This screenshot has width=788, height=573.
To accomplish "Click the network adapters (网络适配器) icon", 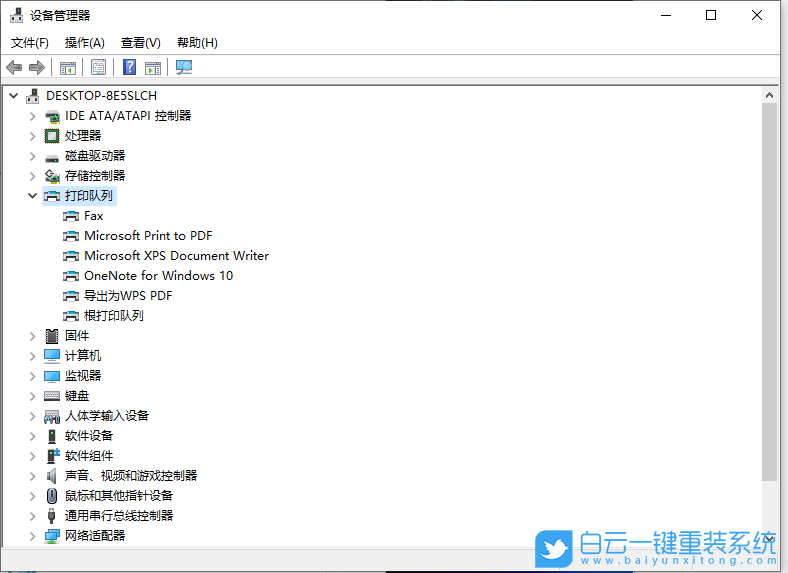I will [52, 536].
